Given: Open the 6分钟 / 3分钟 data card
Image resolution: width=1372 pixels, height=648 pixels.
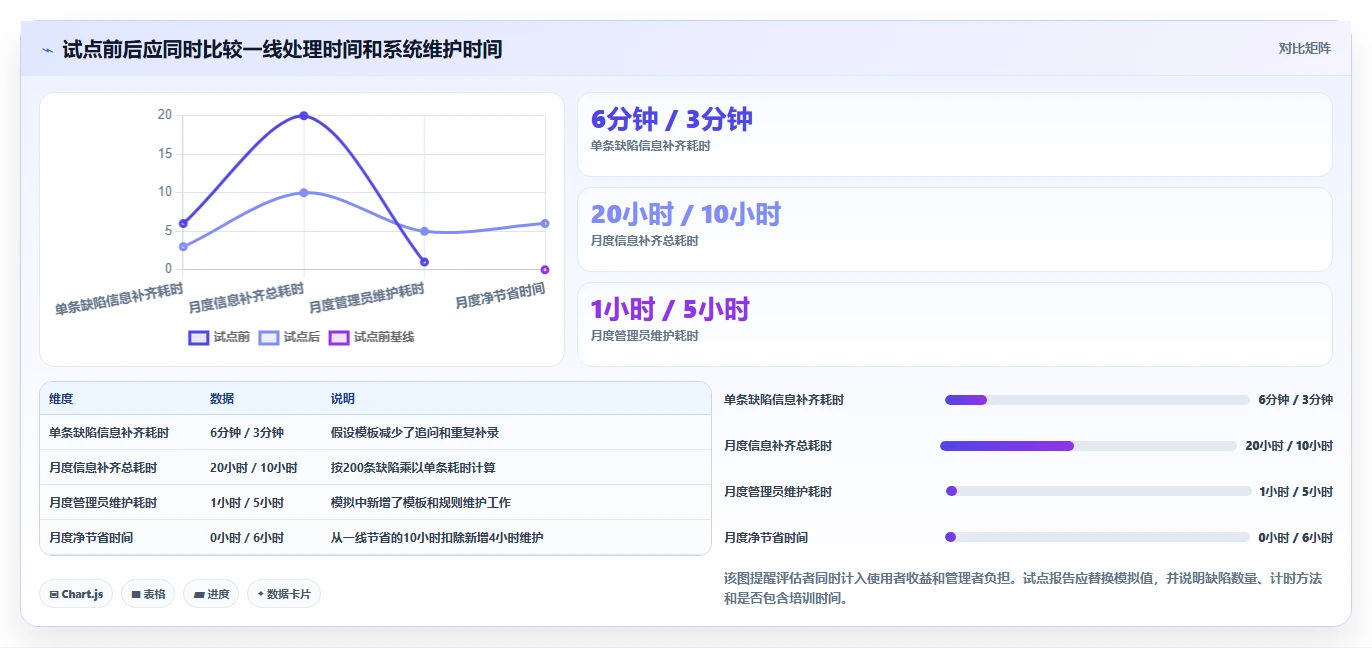Looking at the screenshot, I should 955,135.
